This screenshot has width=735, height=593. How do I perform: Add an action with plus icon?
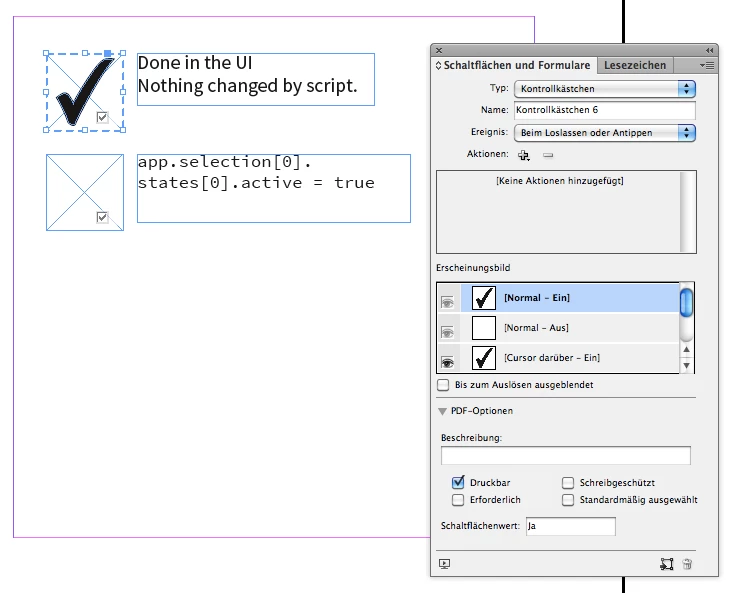pyautogui.click(x=524, y=155)
